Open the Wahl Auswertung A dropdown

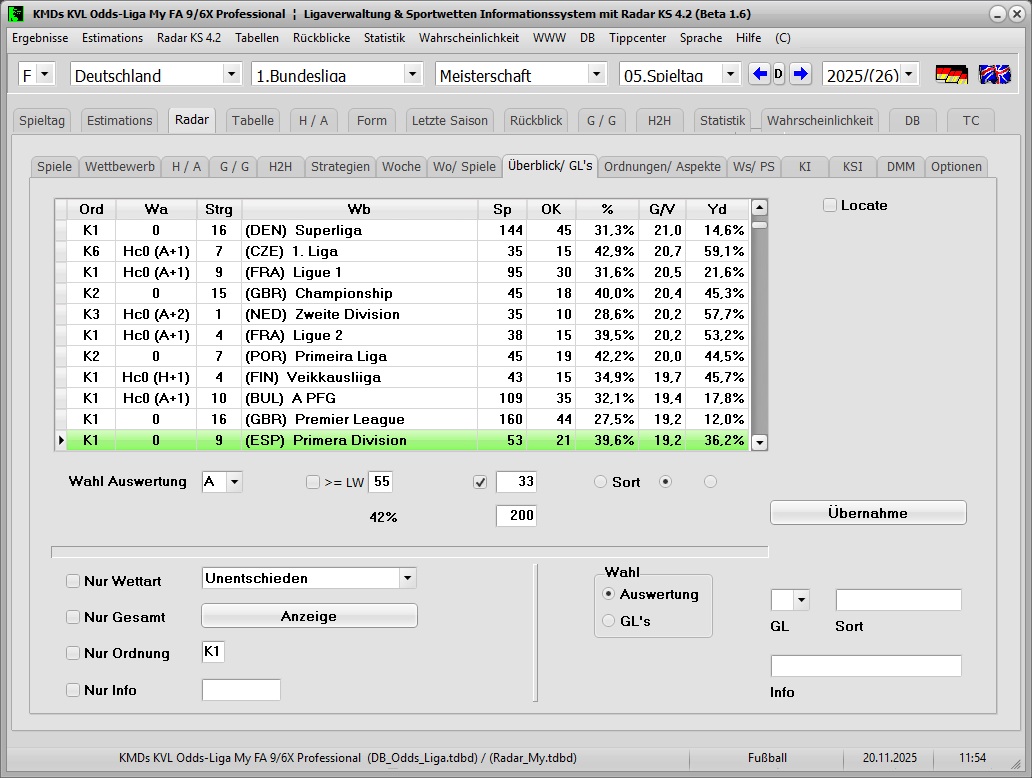[234, 482]
